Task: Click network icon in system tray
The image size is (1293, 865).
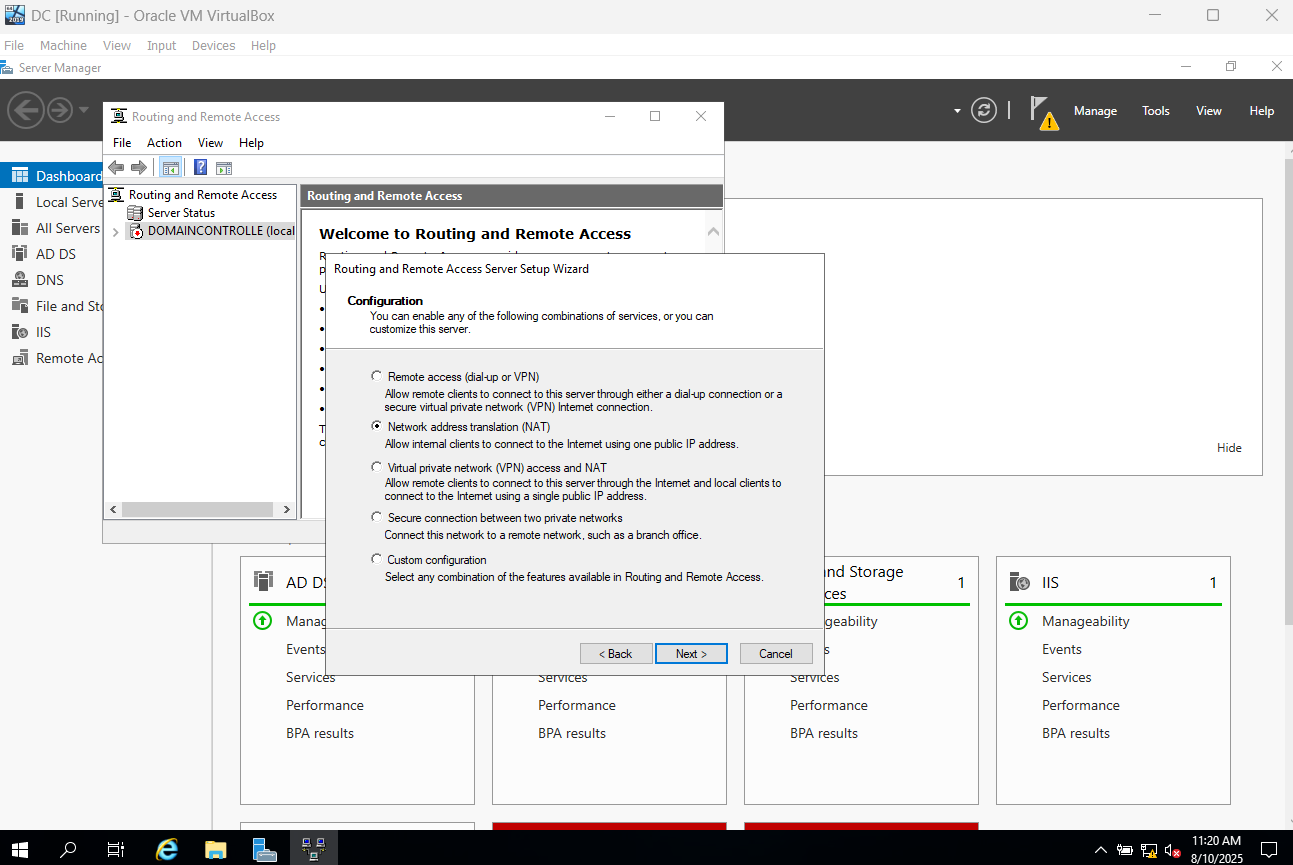Action: click(x=1149, y=850)
